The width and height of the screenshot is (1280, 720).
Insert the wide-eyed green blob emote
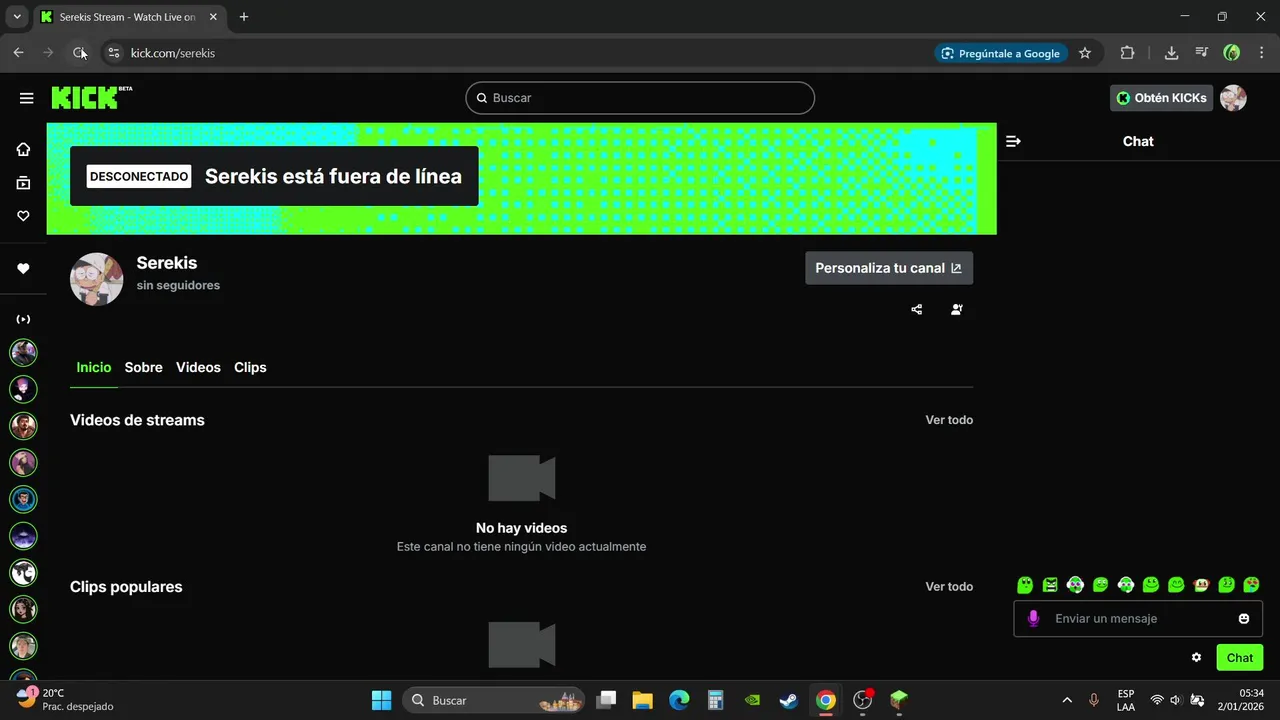point(1025,585)
